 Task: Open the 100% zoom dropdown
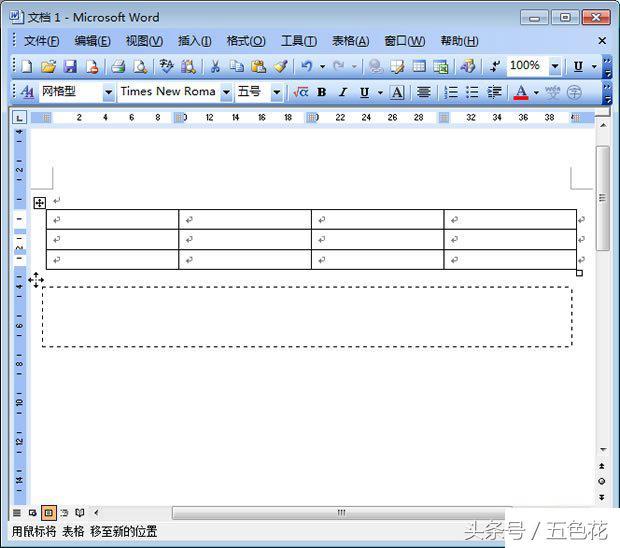[x=555, y=66]
